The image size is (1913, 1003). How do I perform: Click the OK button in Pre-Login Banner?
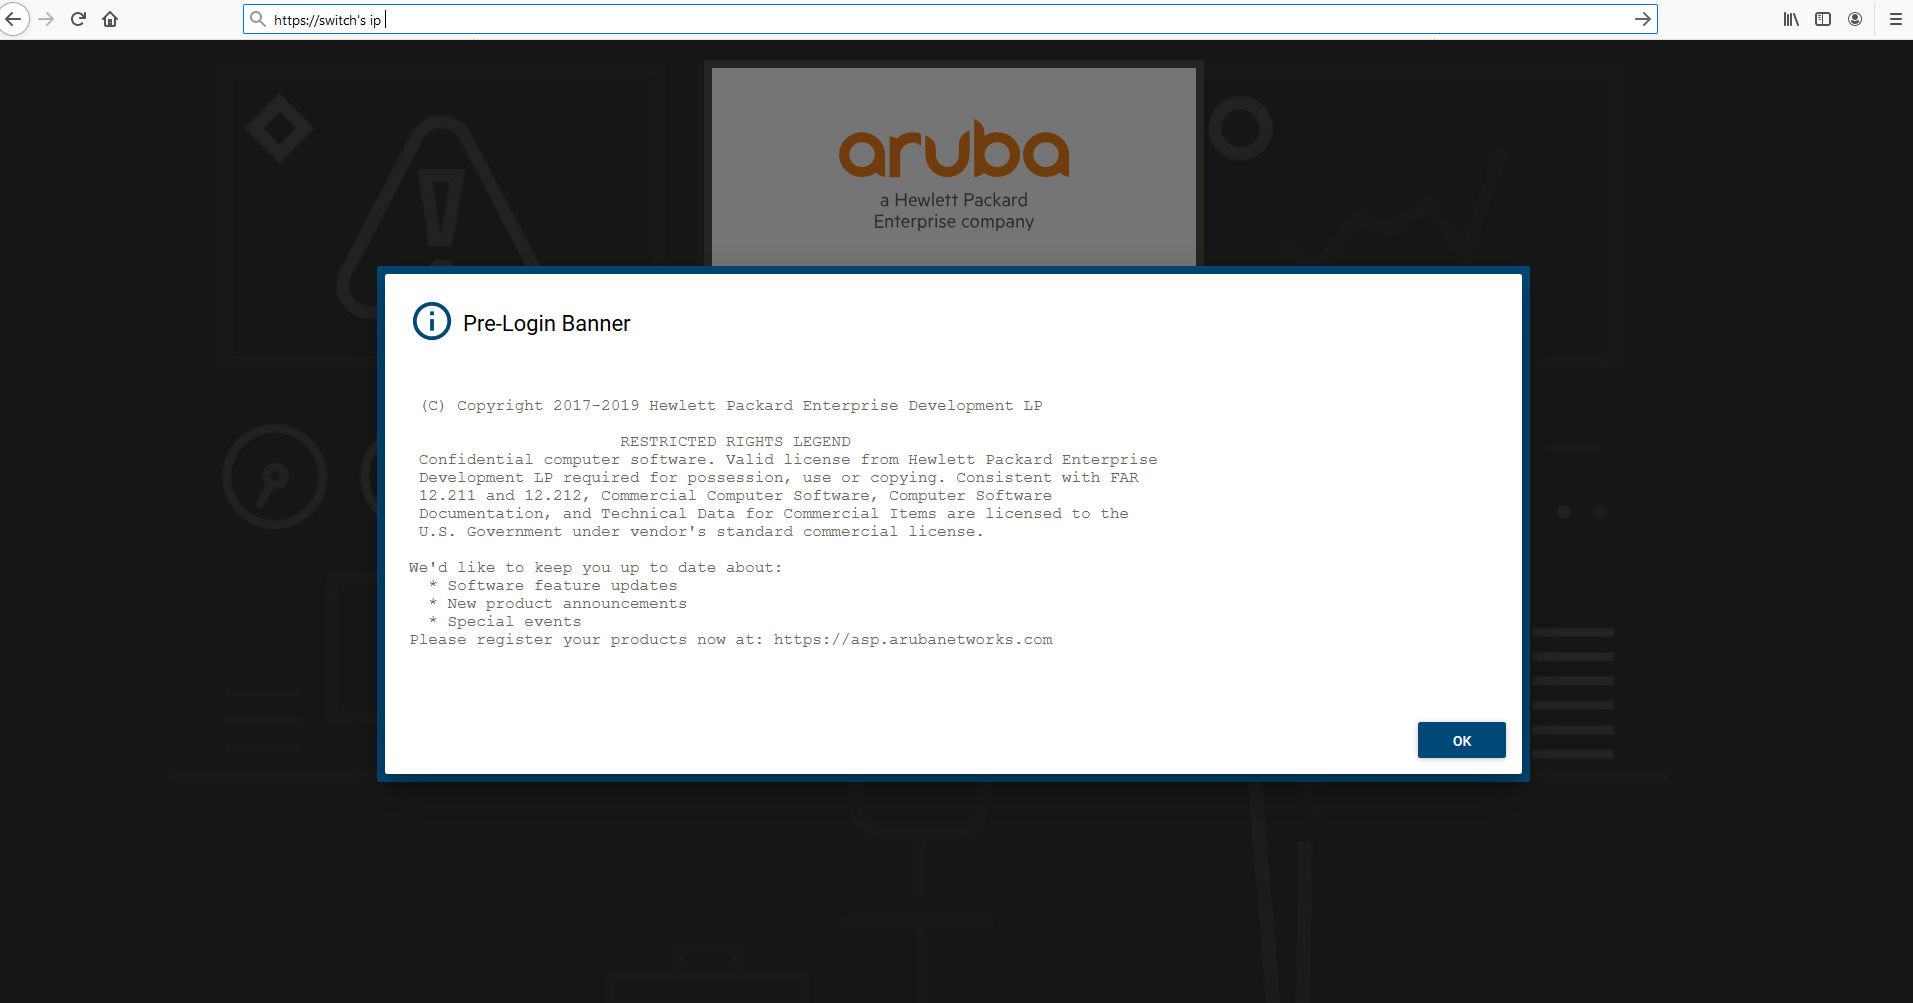(1461, 740)
